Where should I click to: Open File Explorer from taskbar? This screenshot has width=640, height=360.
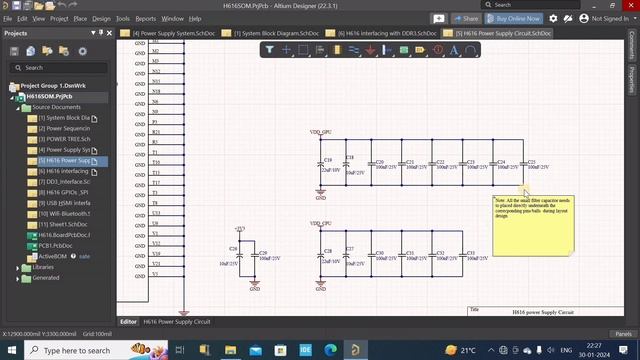230,350
